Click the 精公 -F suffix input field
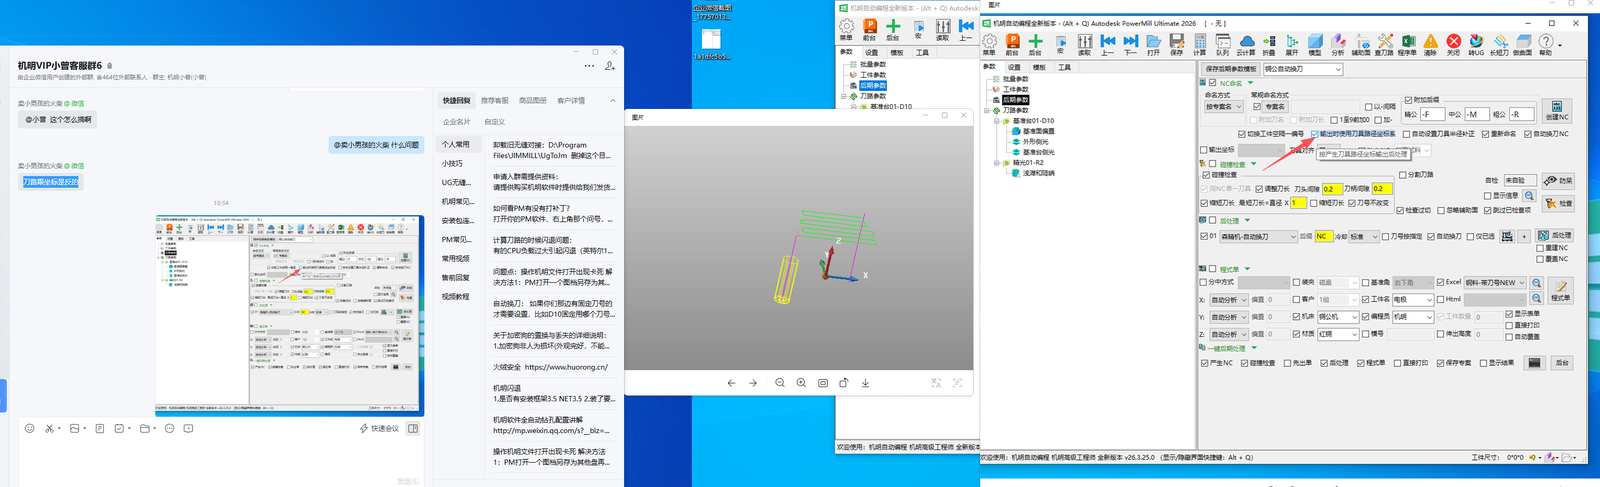 [x=1434, y=114]
